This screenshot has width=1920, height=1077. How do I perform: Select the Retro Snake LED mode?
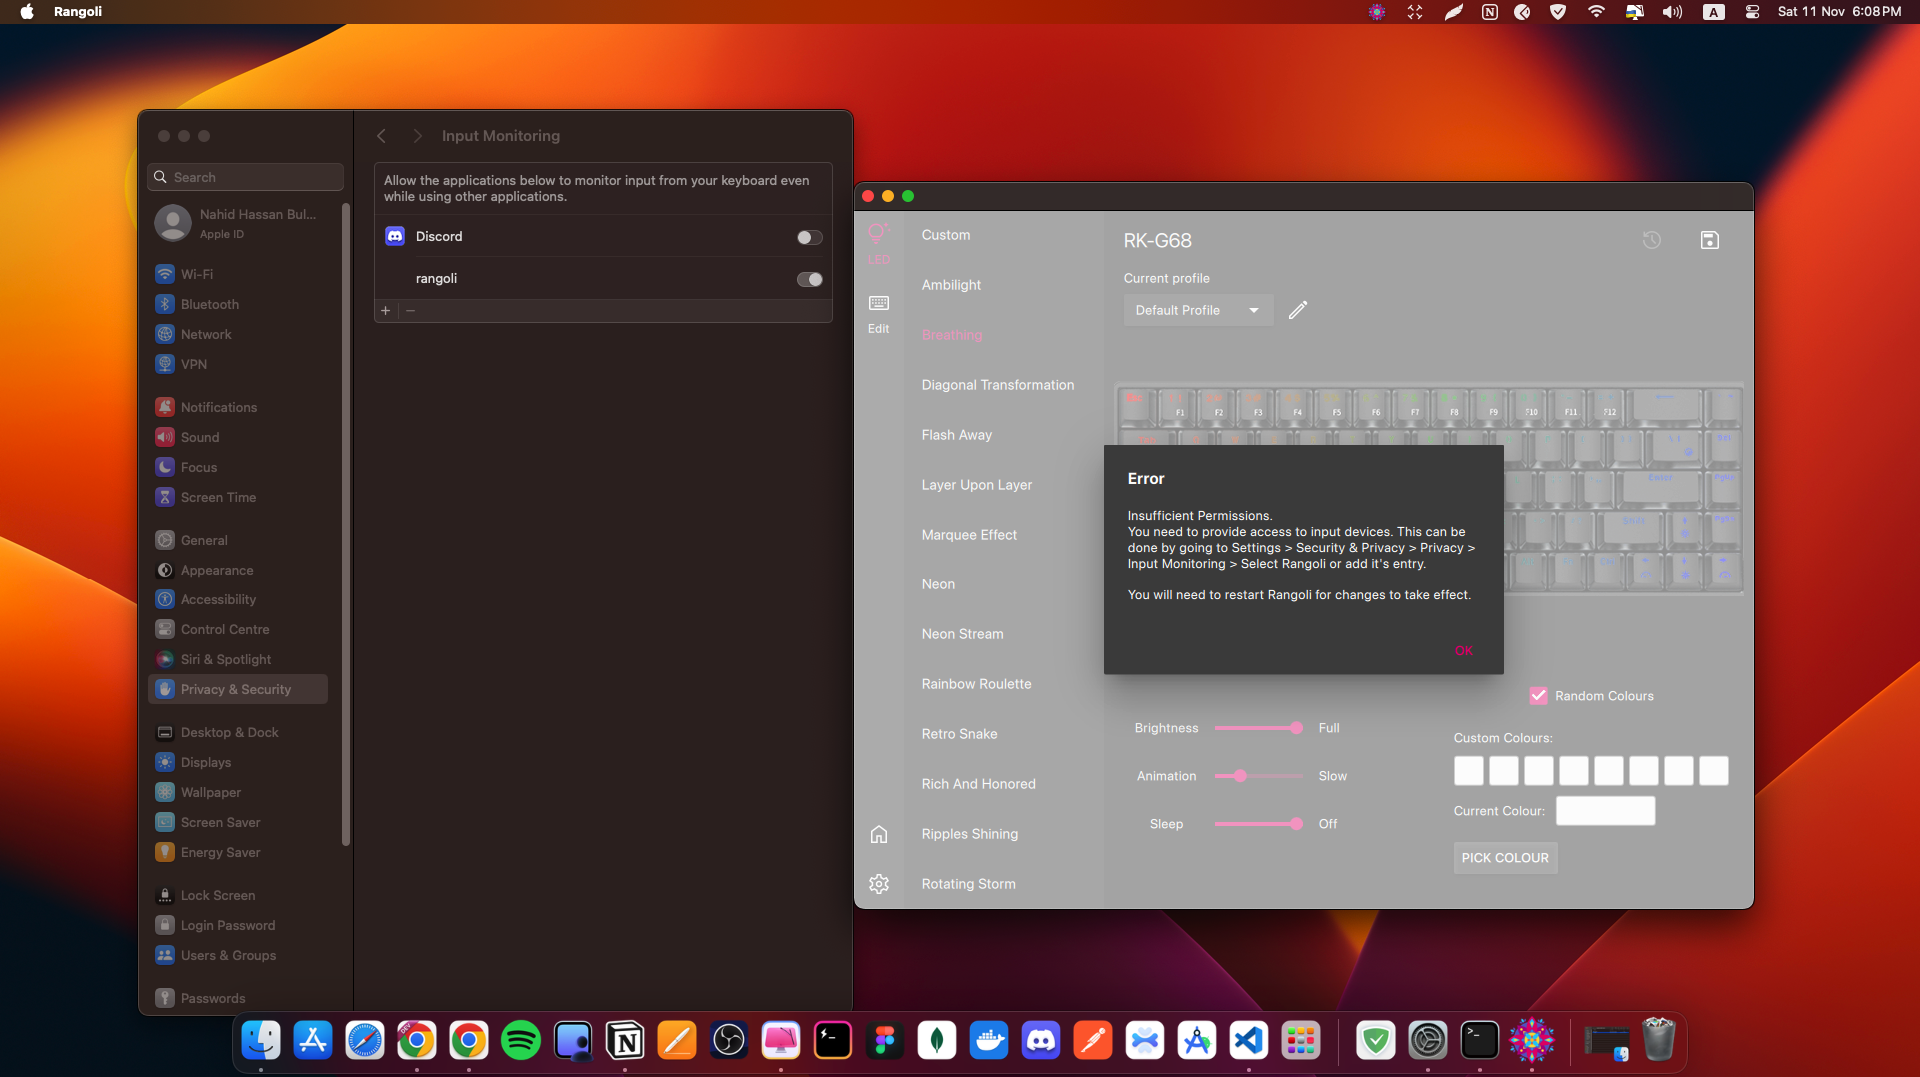959,734
